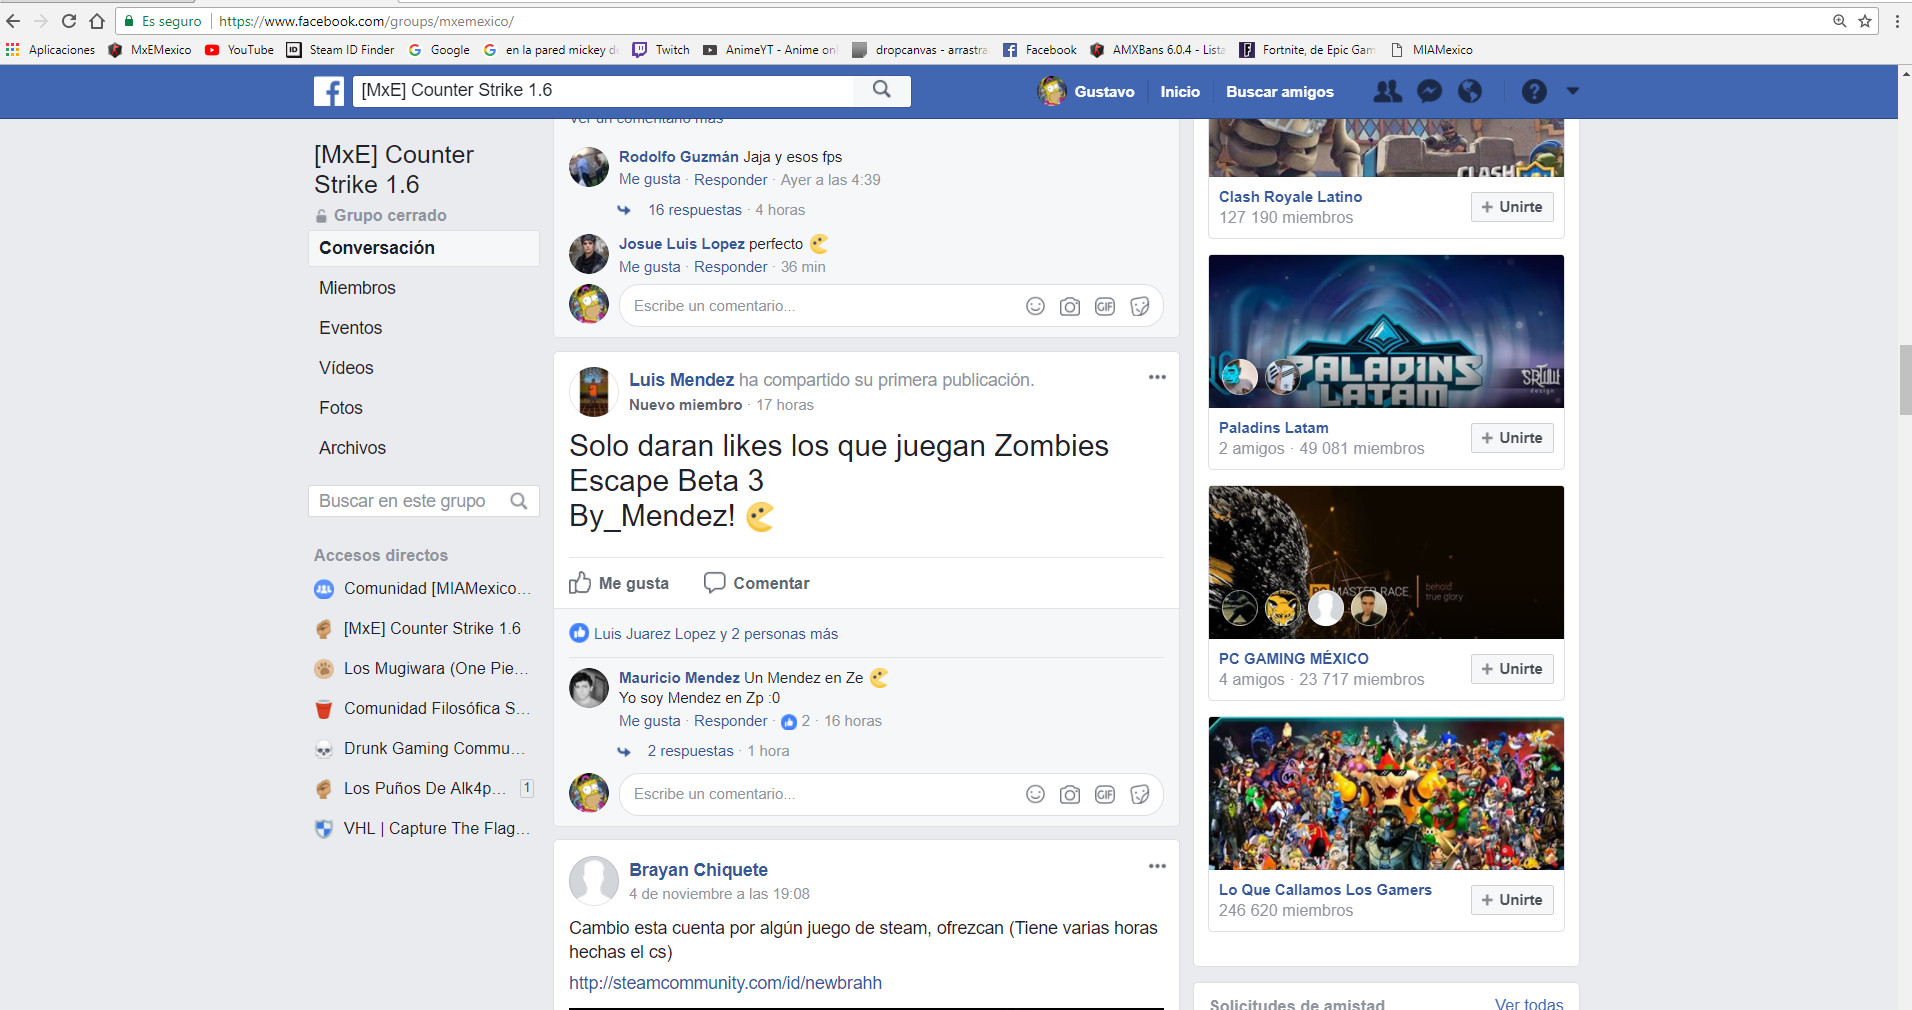Screen dimensions: 1912x1010
Task: Insert emoji in the upper comment box
Action: (x=1035, y=306)
